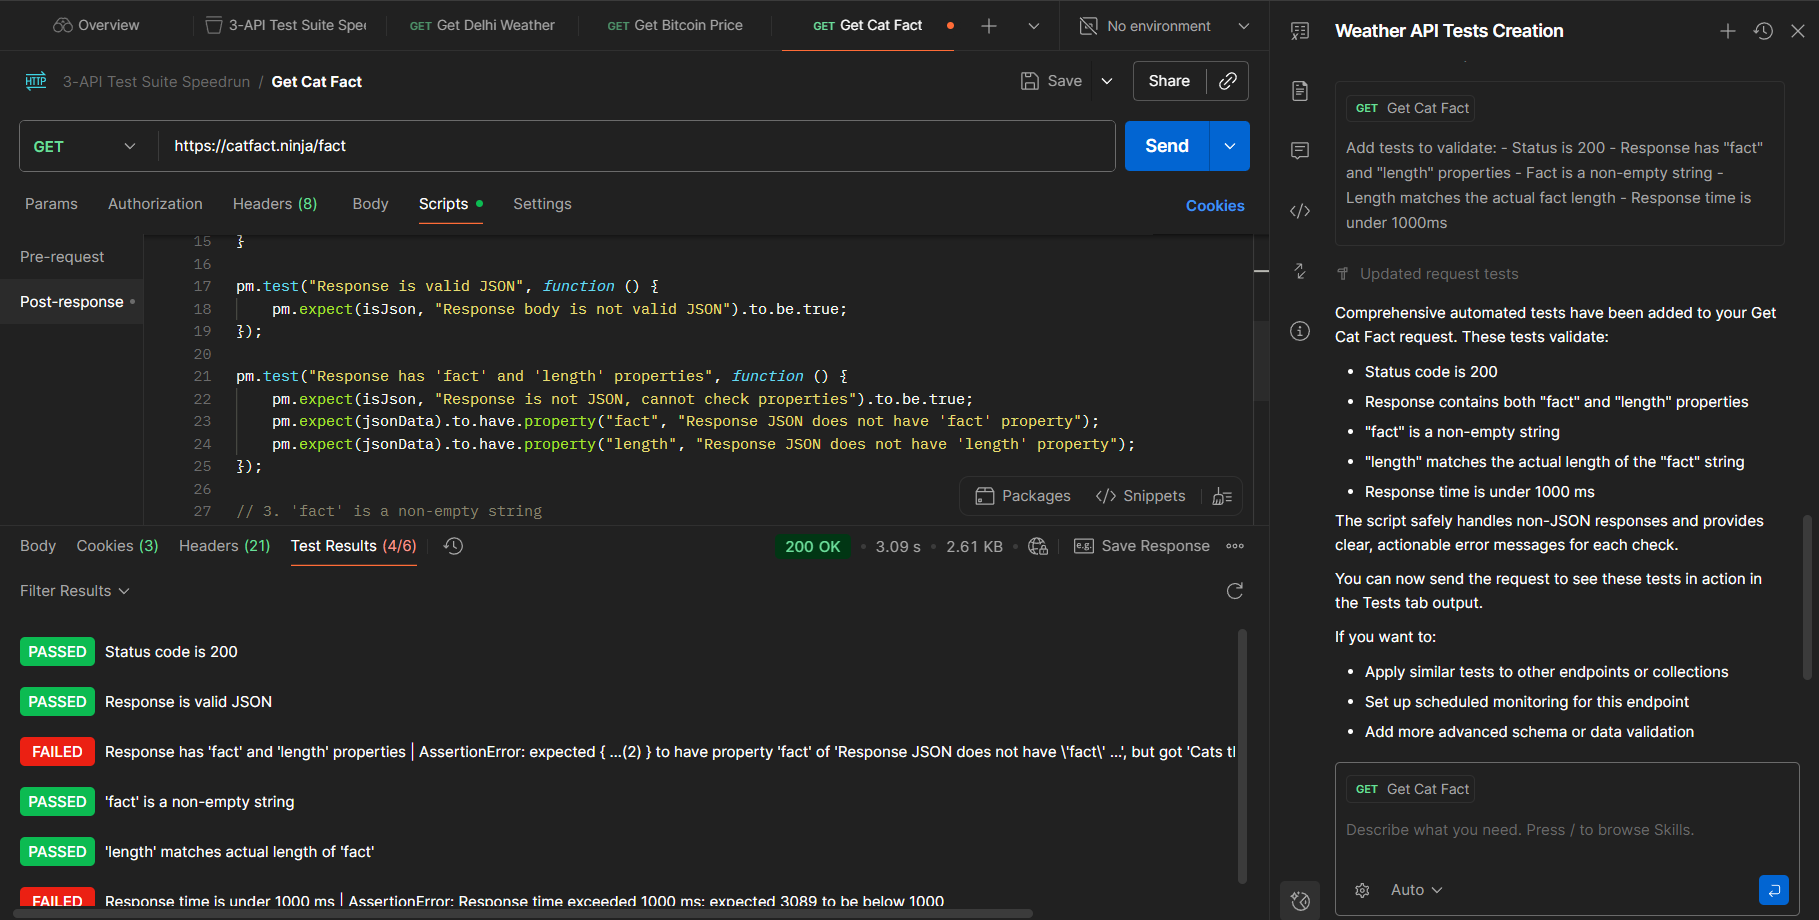The width and height of the screenshot is (1819, 920).
Task: Switch to the Headers (8) tab
Action: pyautogui.click(x=275, y=204)
